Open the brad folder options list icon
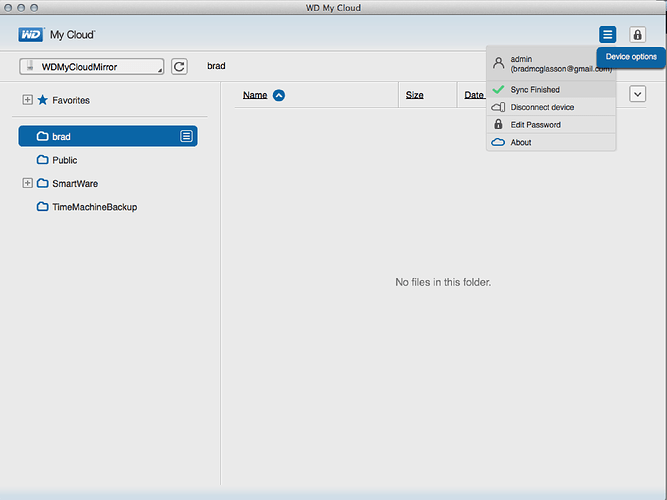The width and height of the screenshot is (667, 500). (186, 136)
